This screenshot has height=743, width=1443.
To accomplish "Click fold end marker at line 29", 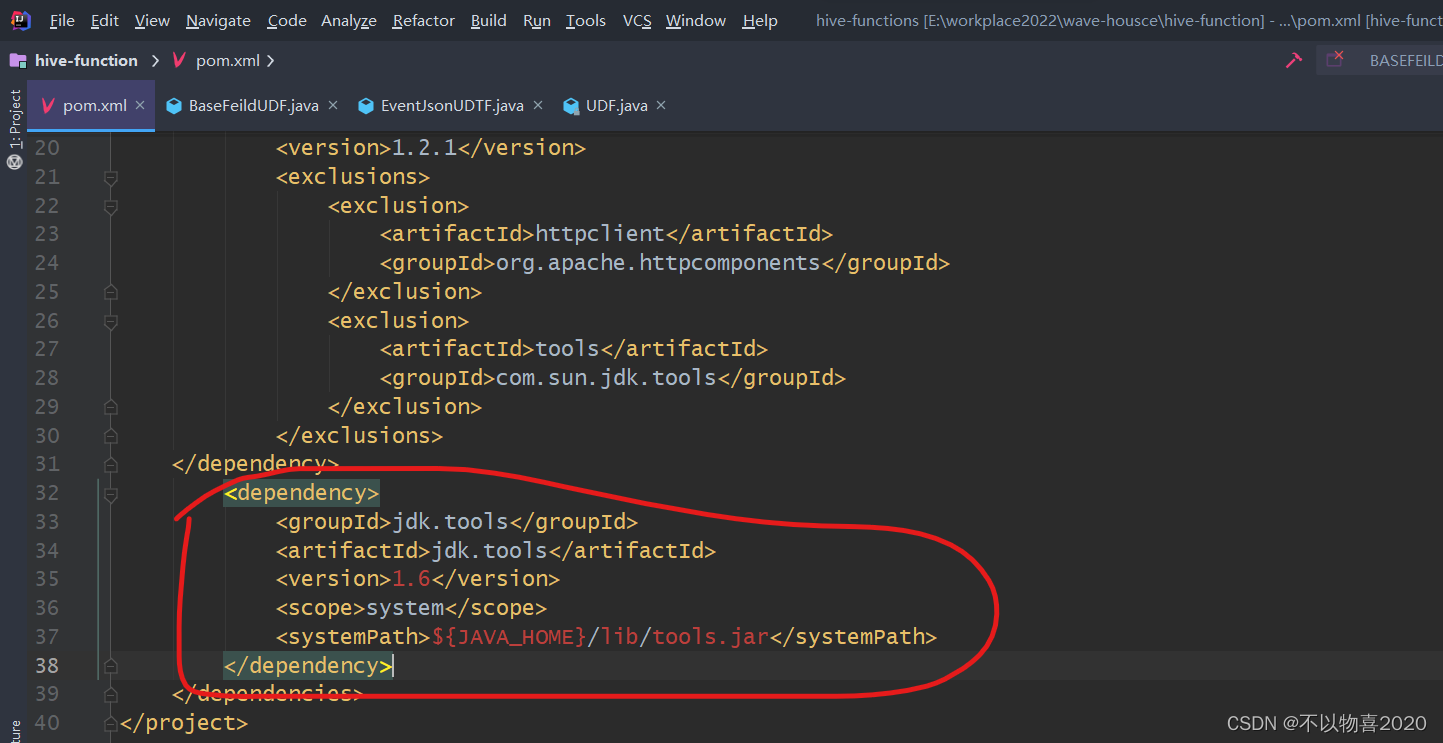I will 111,407.
